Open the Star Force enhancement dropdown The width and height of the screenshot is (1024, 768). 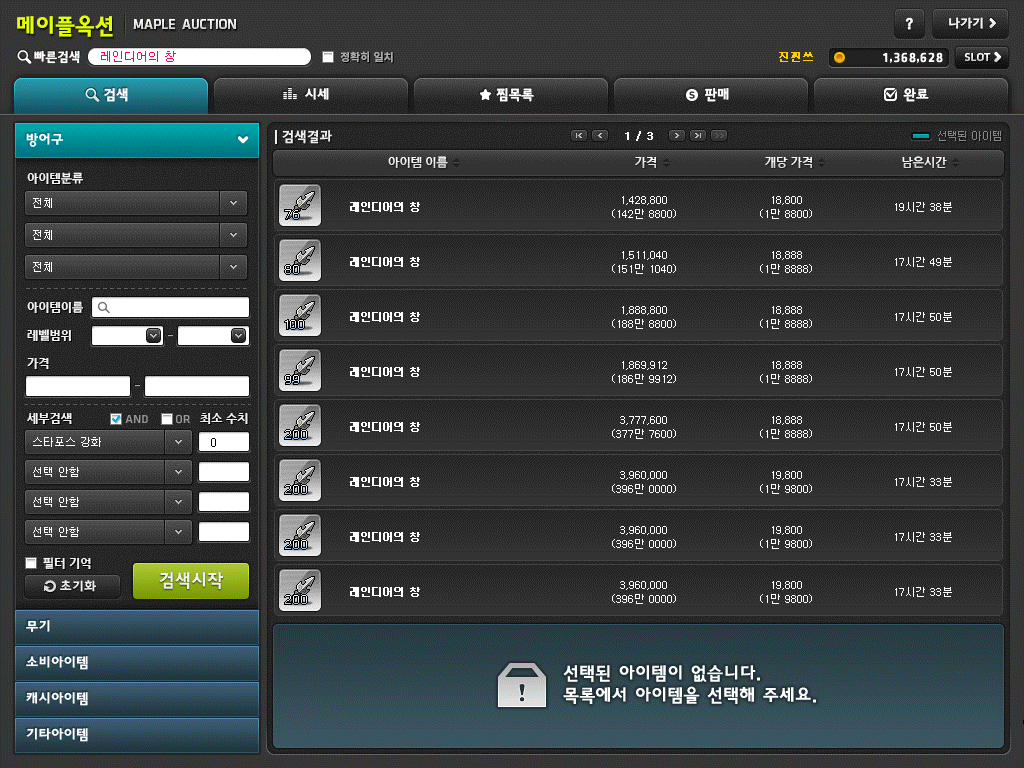click(108, 442)
